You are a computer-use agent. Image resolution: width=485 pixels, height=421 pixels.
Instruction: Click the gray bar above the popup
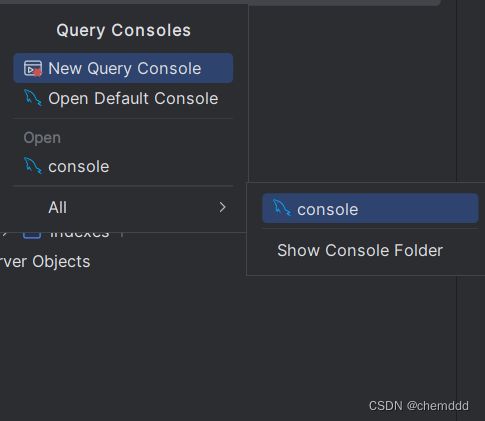point(220,2)
